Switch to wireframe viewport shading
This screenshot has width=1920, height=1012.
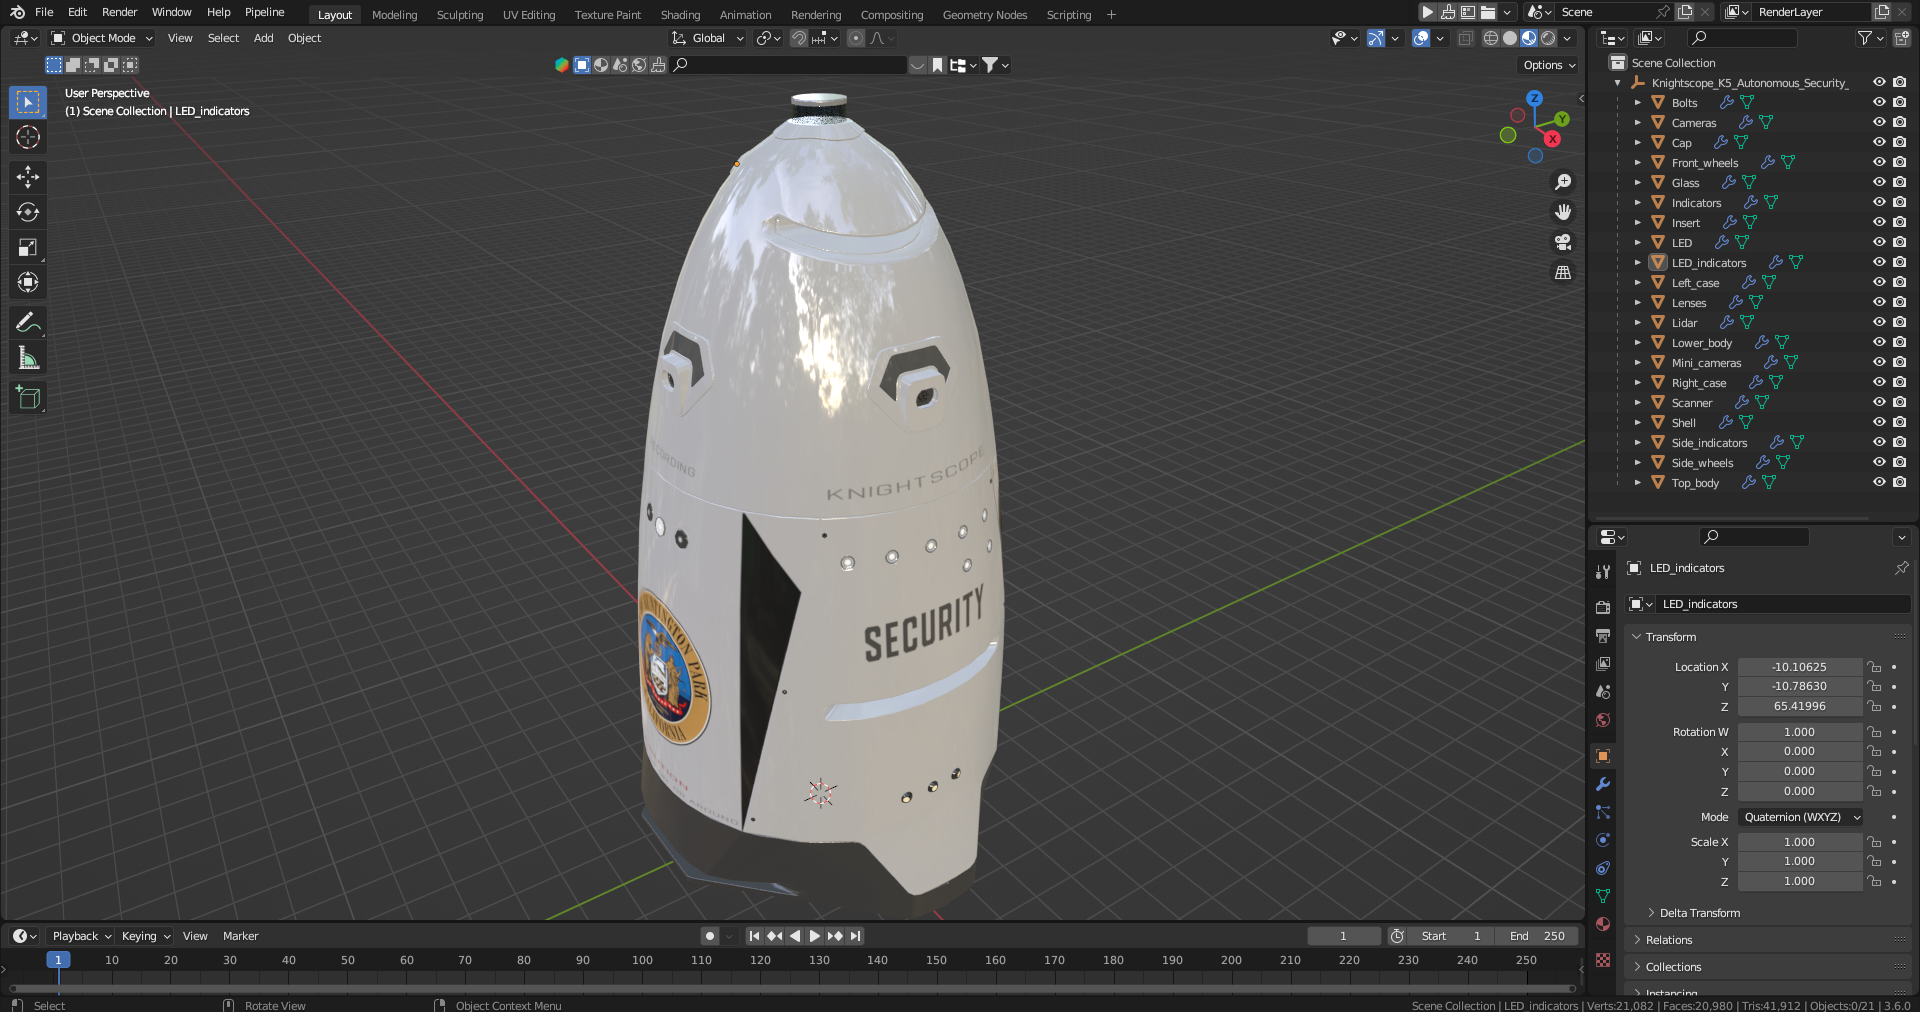[1491, 38]
